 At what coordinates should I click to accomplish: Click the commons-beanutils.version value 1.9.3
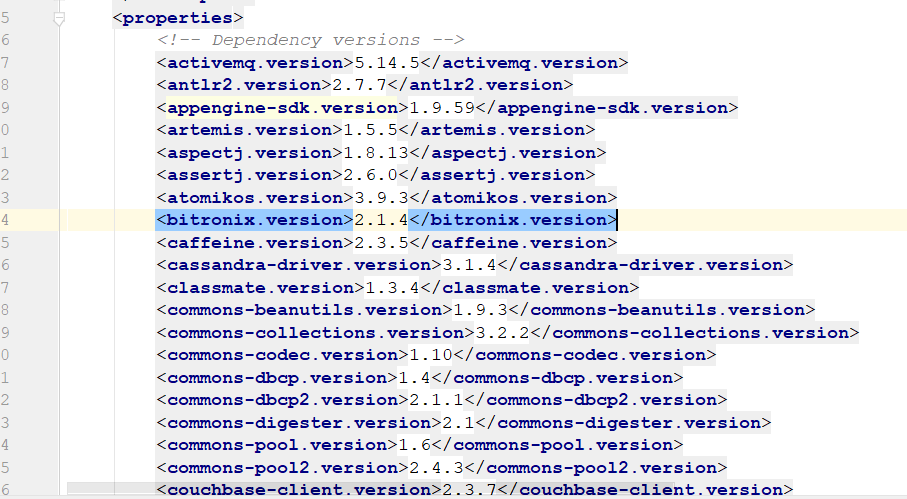point(480,310)
